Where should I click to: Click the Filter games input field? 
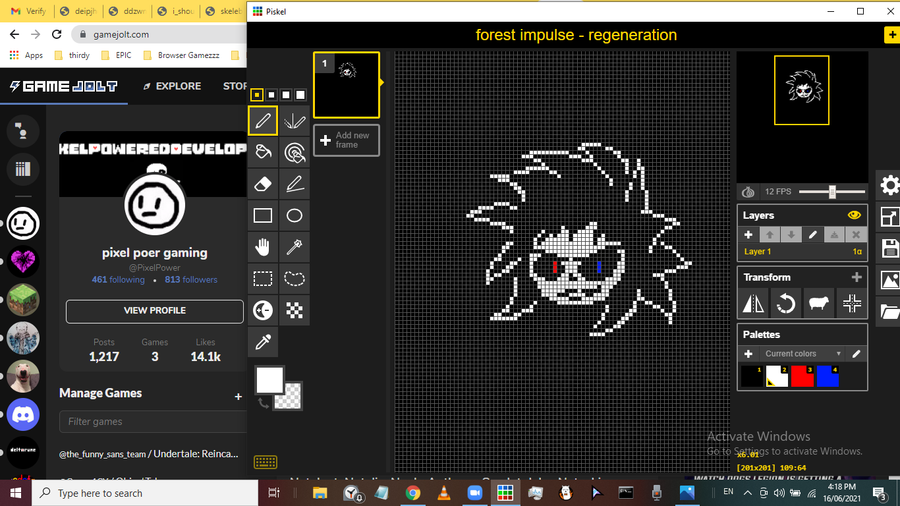coord(153,422)
